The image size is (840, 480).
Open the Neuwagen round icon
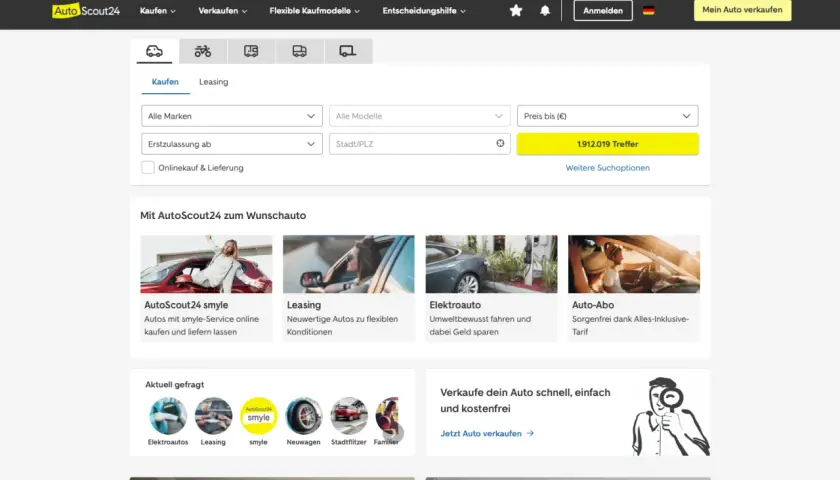(303, 416)
